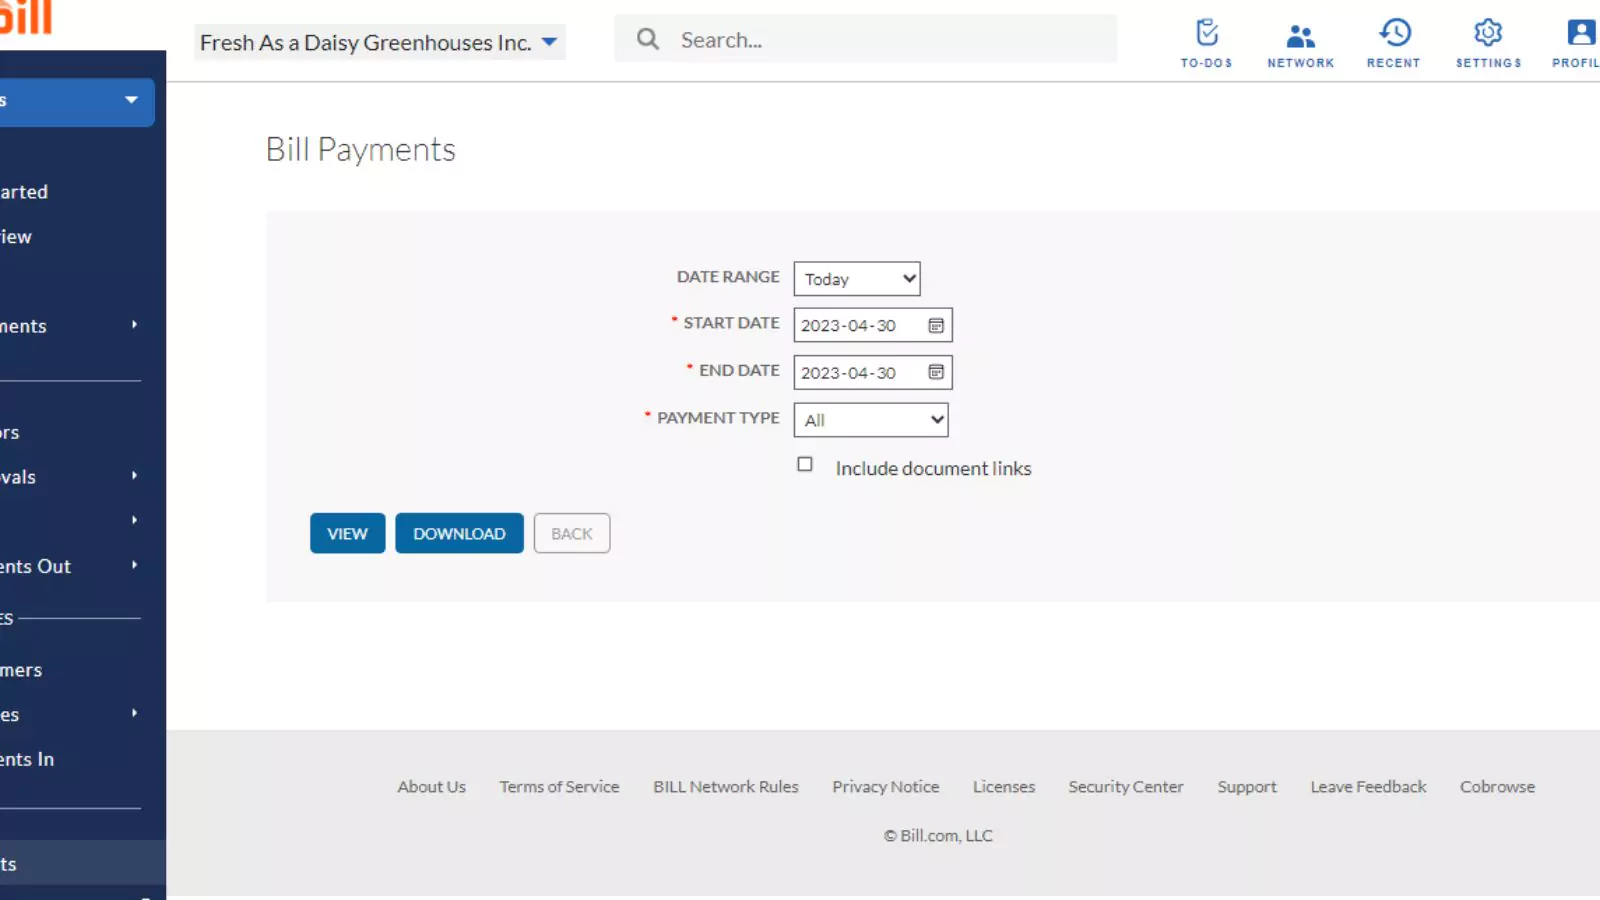Click the End Date input field

873,372
